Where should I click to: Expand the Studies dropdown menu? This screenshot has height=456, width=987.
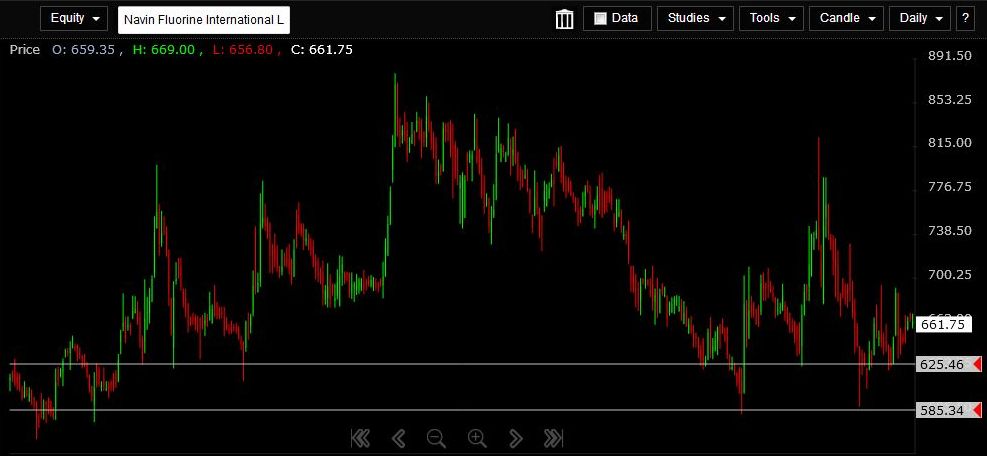(x=695, y=19)
